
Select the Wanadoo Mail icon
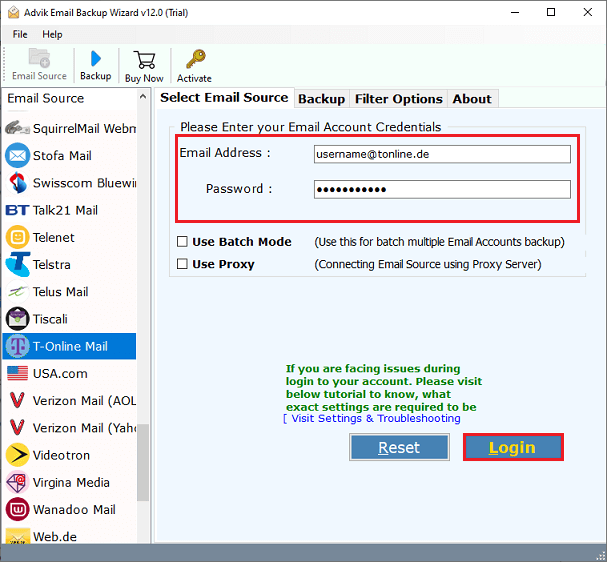pos(17,509)
